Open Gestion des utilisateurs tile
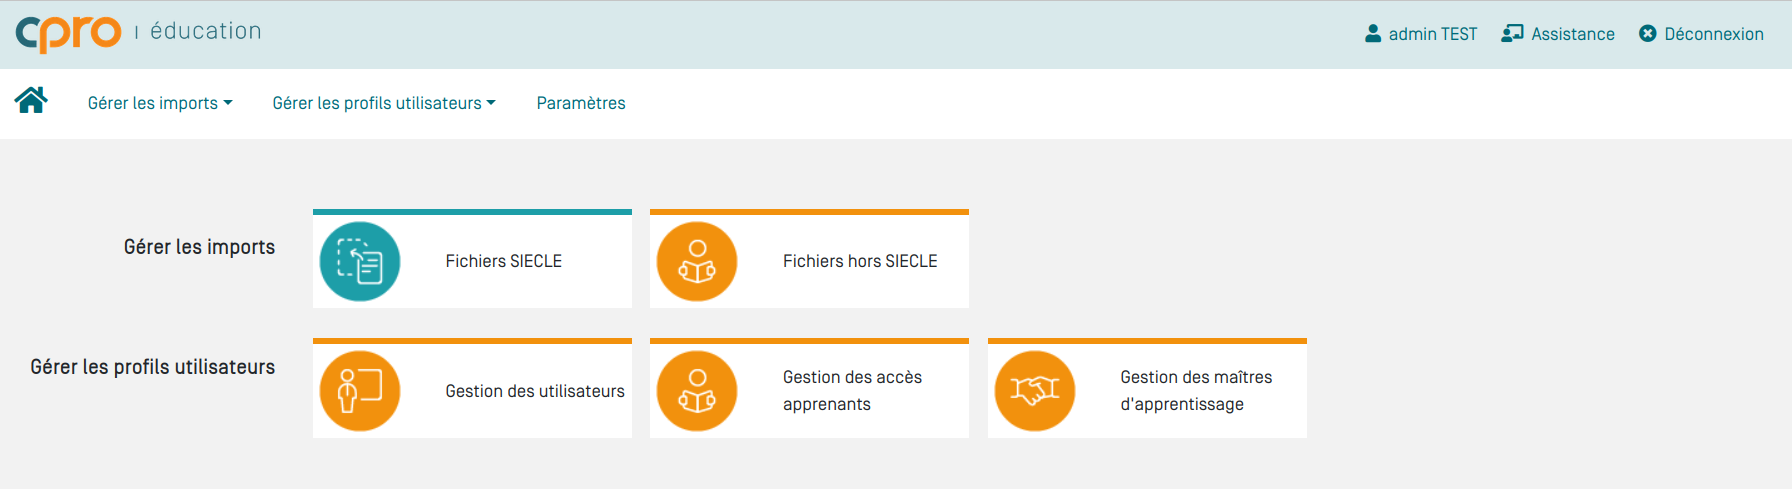1792x489 pixels. [472, 388]
